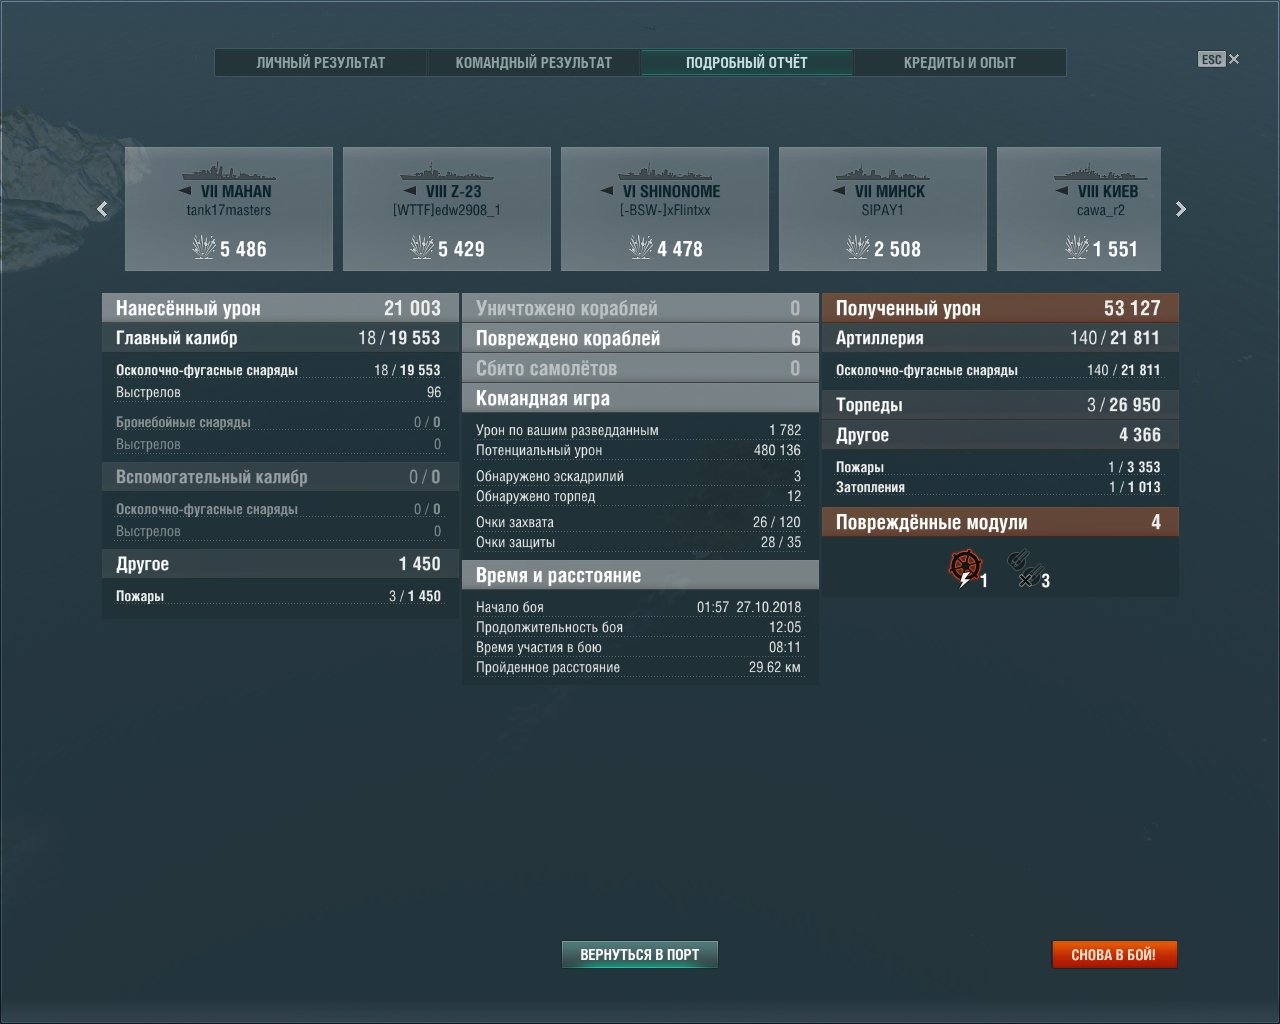Open the Личный результат tab
Screen dimensions: 1280x1024
pyautogui.click(x=321, y=62)
